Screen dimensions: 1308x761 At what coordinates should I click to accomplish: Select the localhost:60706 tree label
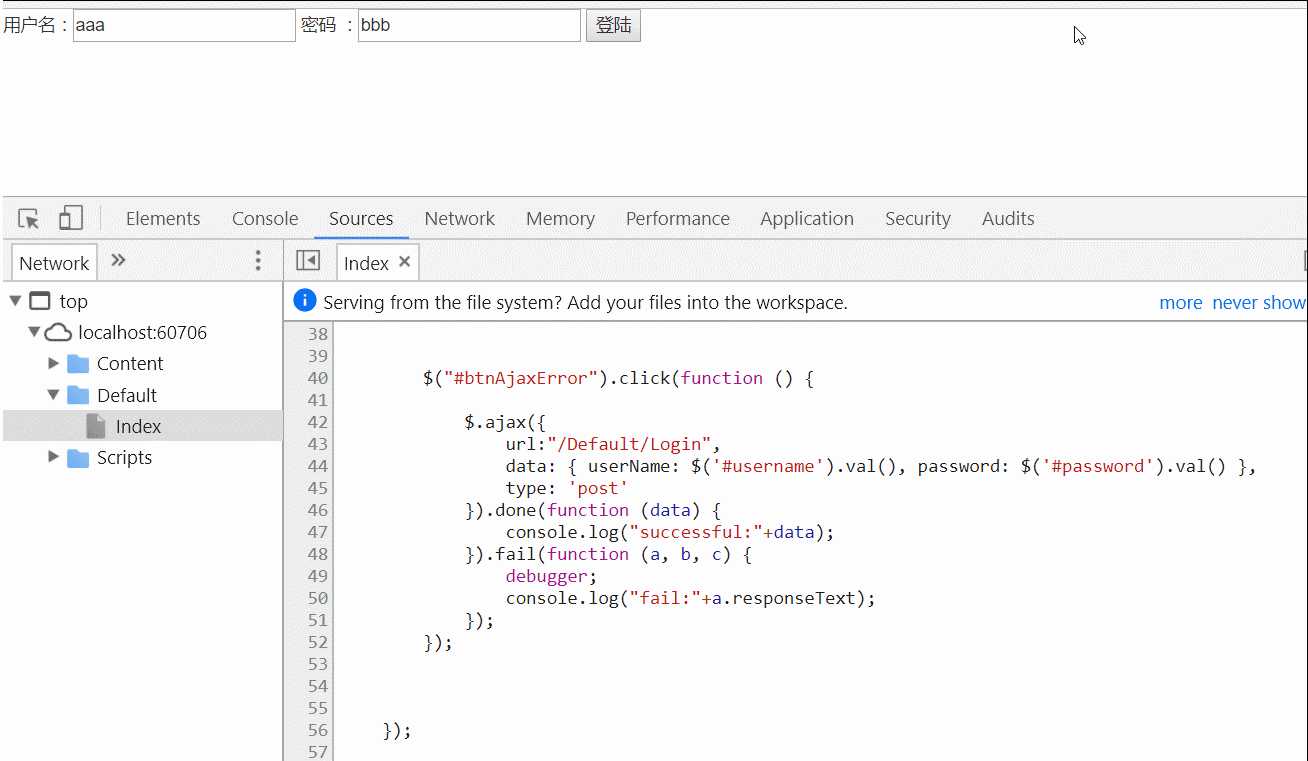[143, 333]
